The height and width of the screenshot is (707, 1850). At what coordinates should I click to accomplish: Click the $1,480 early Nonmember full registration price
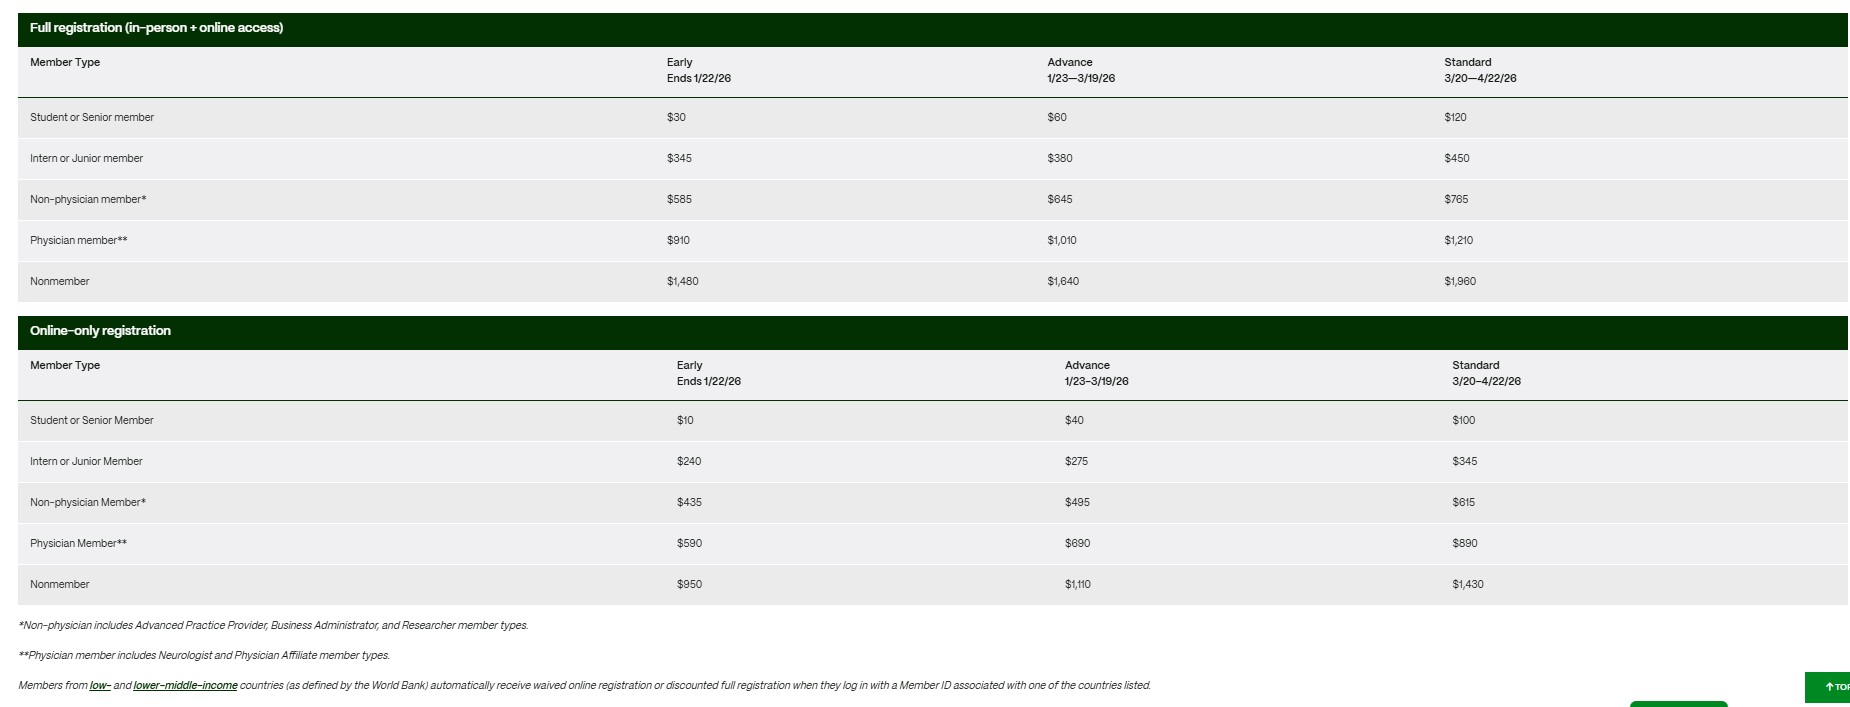pyautogui.click(x=682, y=282)
